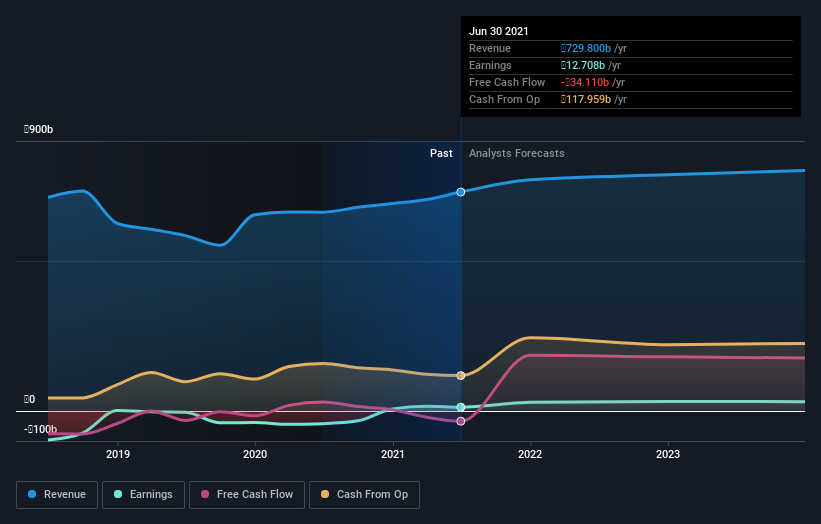Click the 2022 x-axis label
The width and height of the screenshot is (821, 524).
[x=530, y=454]
